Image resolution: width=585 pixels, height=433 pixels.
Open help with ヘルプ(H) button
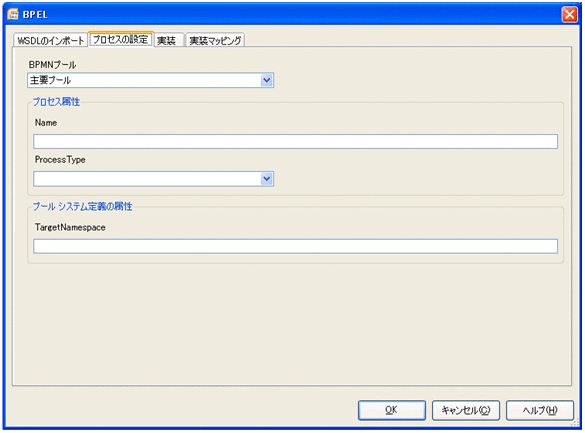[x=539, y=410]
